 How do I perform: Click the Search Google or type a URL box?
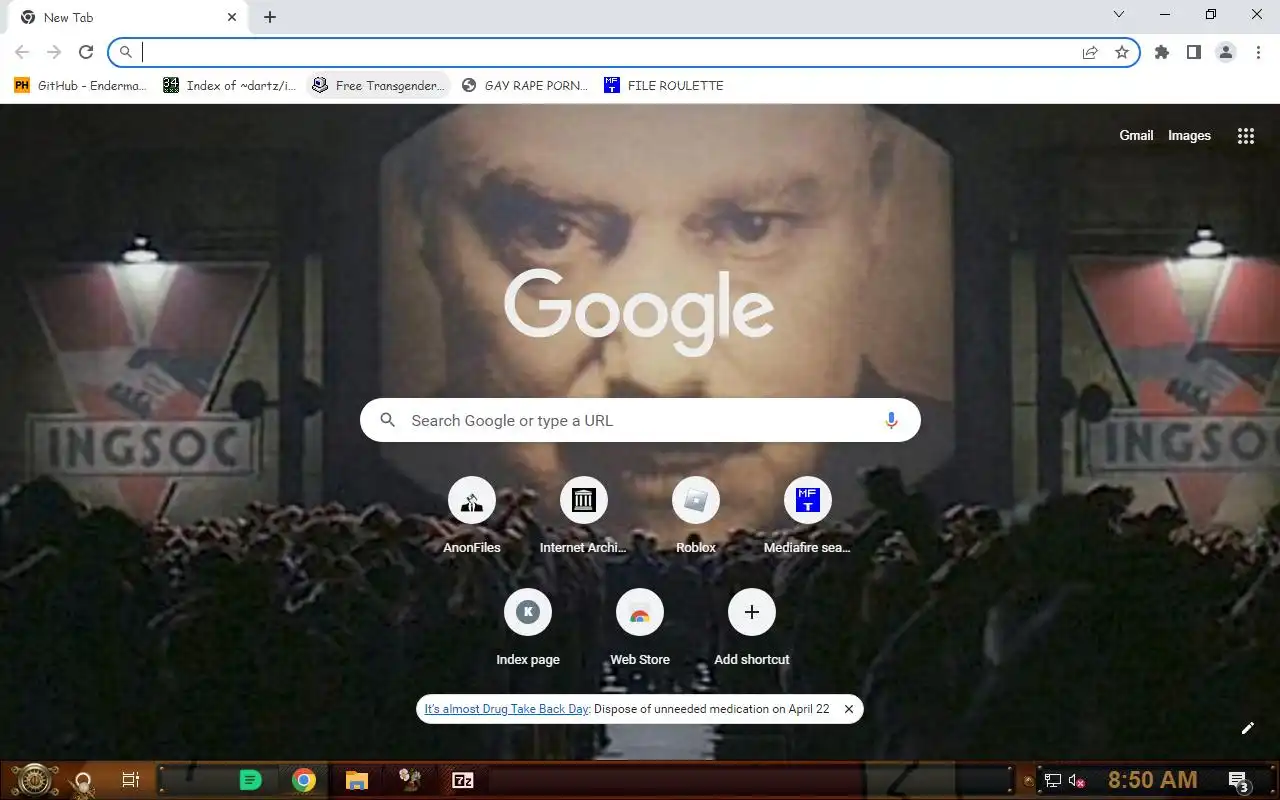(640, 420)
